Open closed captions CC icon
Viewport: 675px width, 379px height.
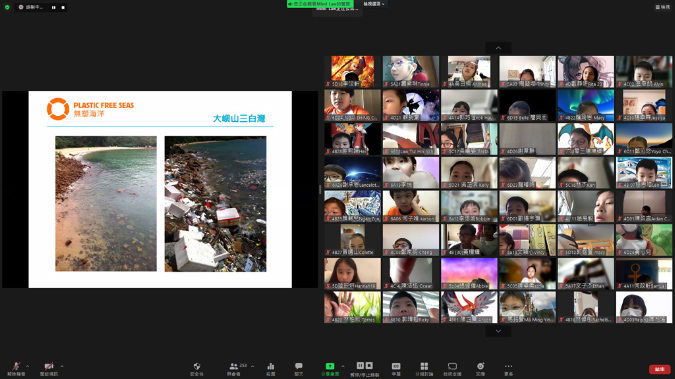(x=396, y=367)
